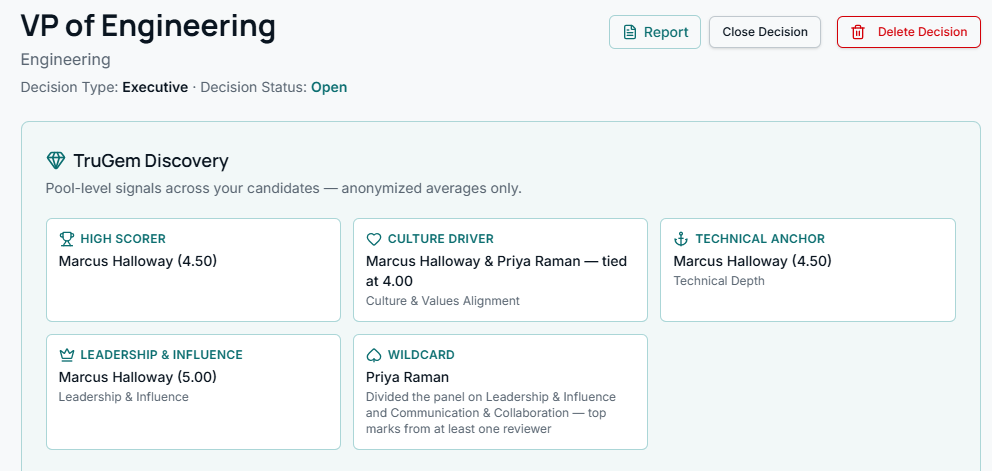
Task: Click the gray Leadership & Influence caption
Action: click(123, 397)
